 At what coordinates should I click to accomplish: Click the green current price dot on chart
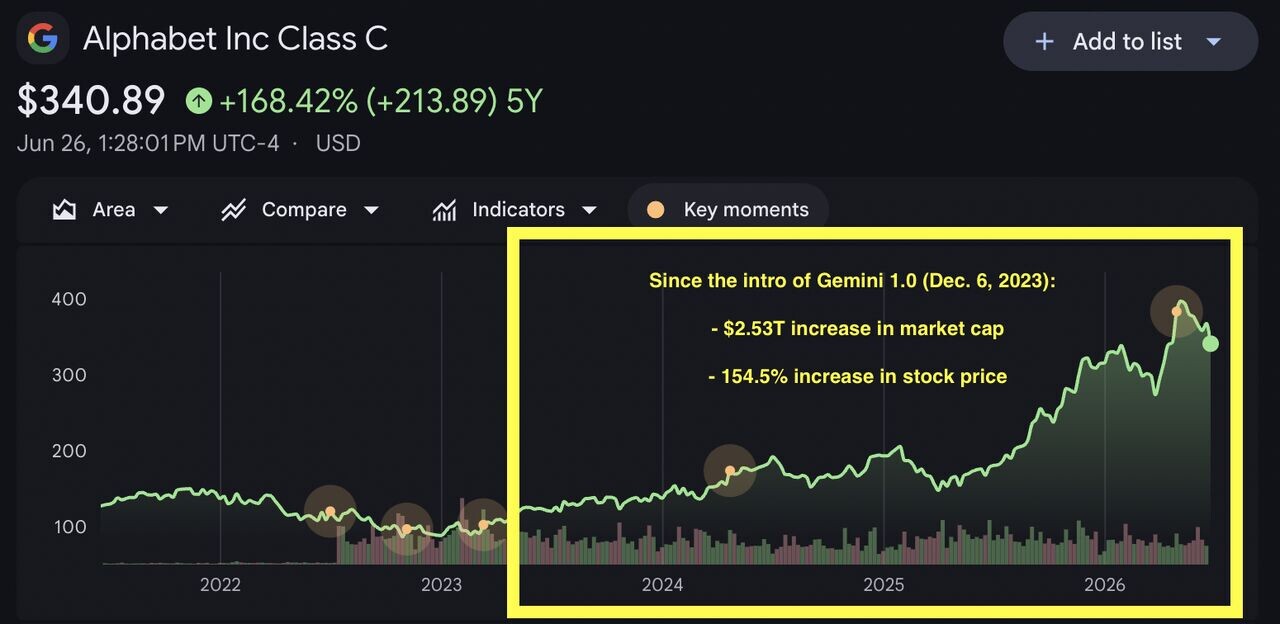click(1210, 344)
